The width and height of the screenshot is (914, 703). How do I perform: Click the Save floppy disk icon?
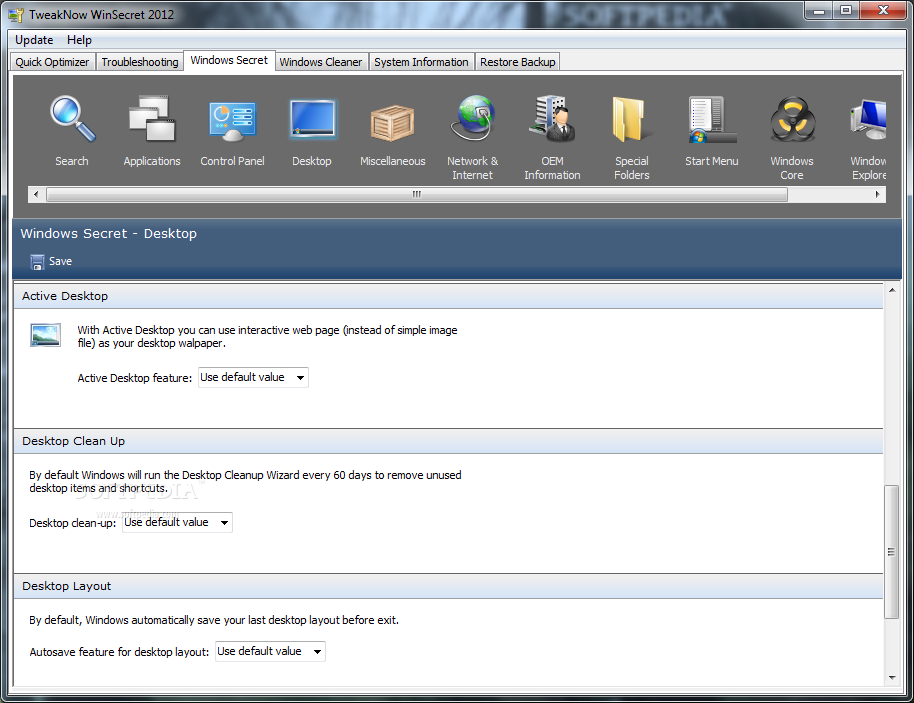(x=37, y=262)
